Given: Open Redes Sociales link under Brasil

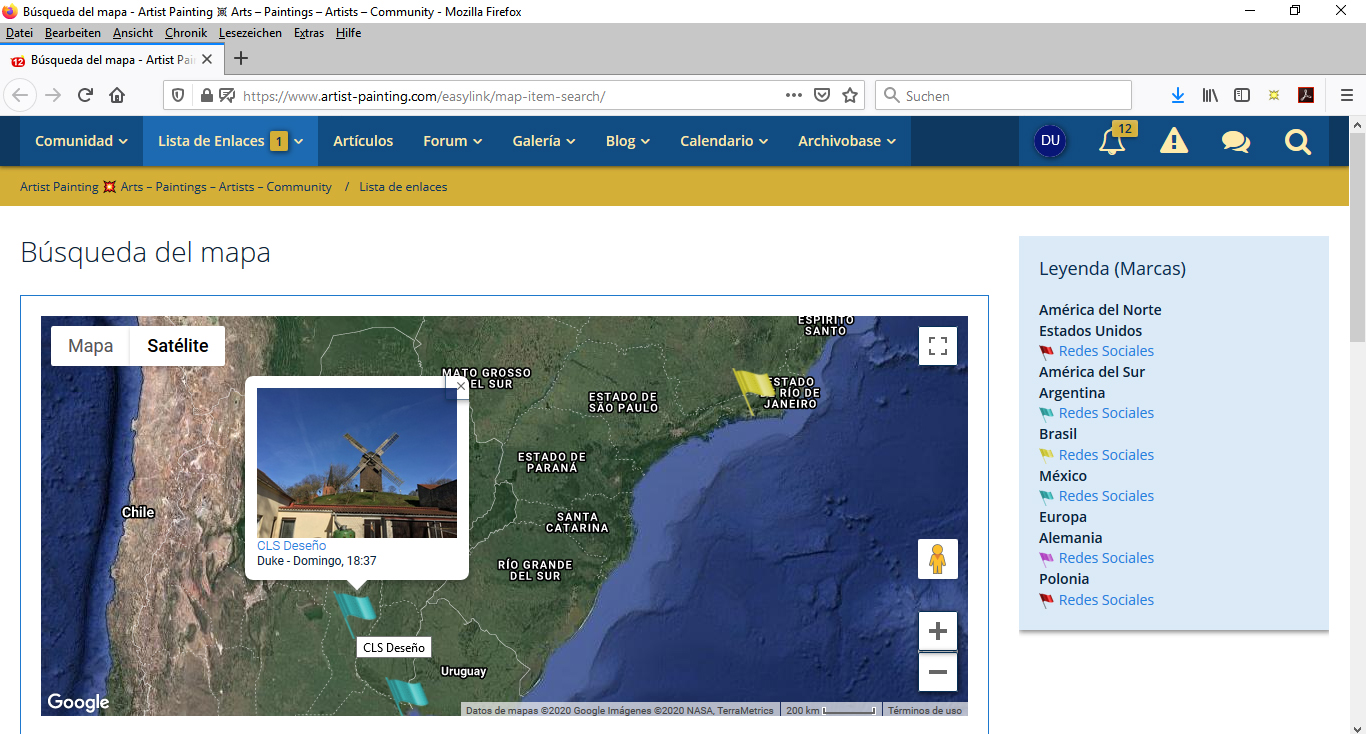Looking at the screenshot, I should tap(1106, 455).
